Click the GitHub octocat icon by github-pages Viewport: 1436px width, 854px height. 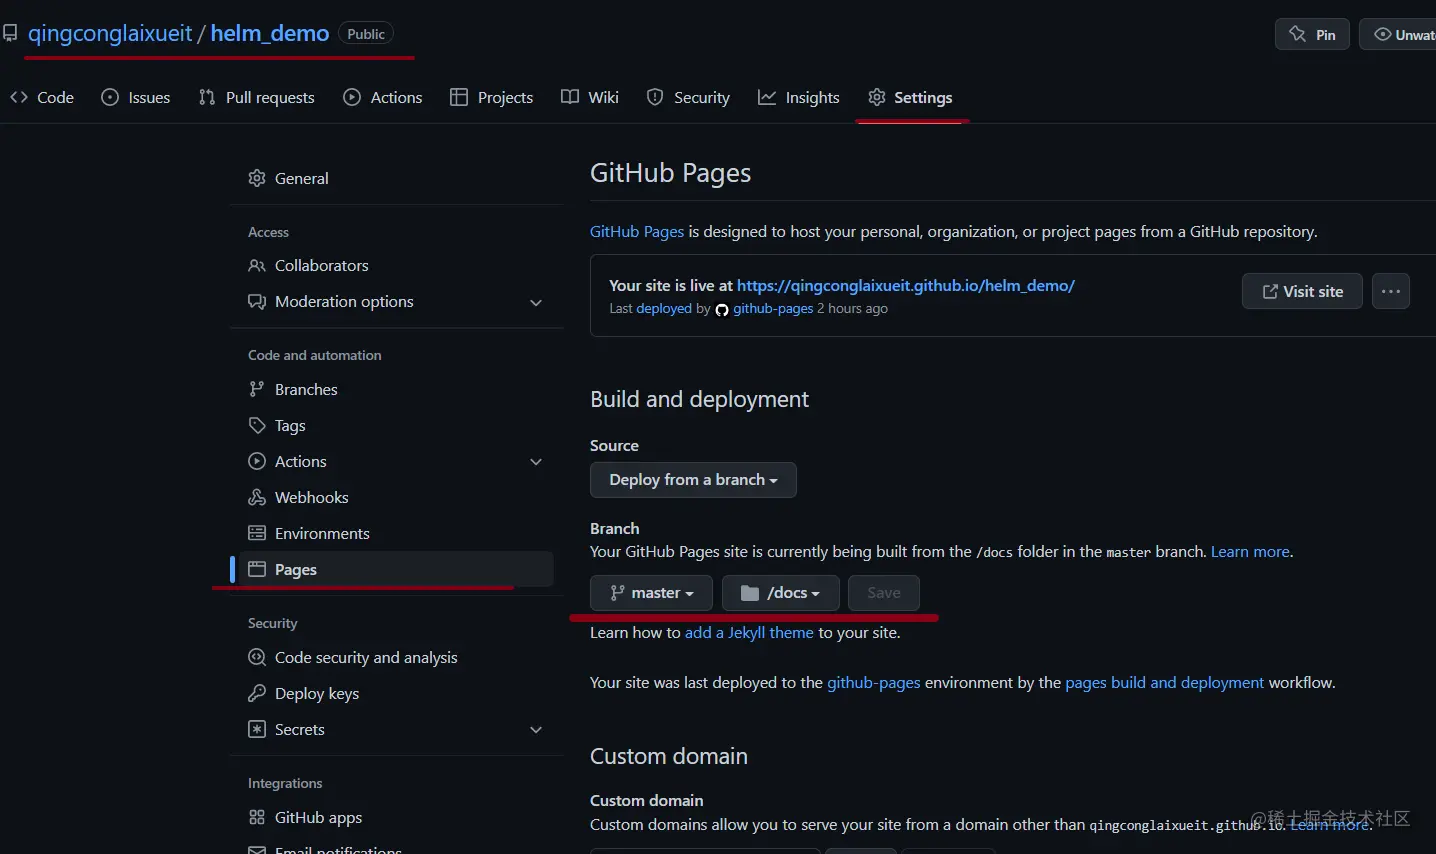click(x=722, y=309)
